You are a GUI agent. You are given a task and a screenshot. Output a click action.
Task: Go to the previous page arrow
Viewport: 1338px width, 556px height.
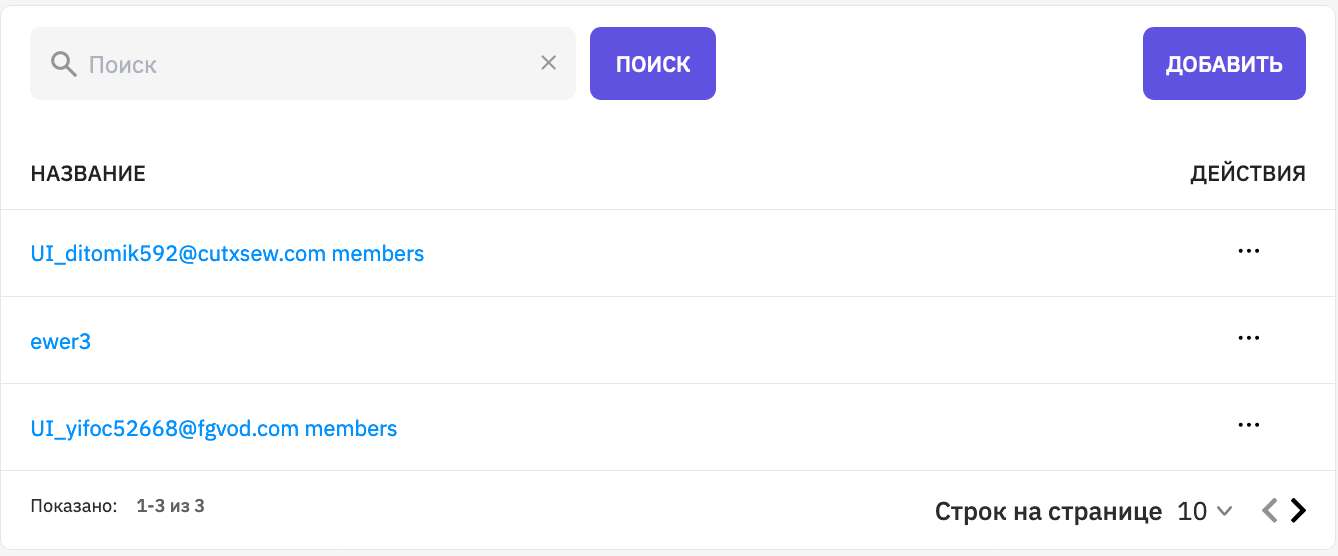(1269, 511)
